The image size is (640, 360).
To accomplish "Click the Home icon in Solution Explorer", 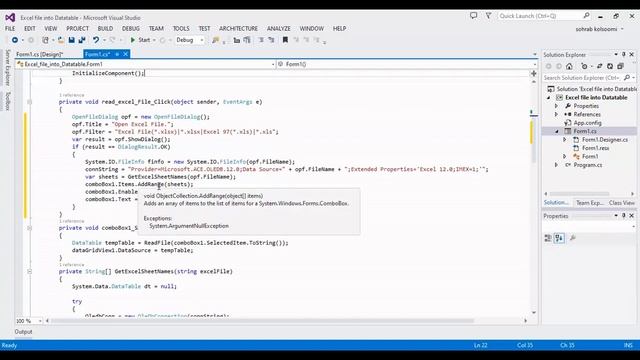I will [x=569, y=66].
